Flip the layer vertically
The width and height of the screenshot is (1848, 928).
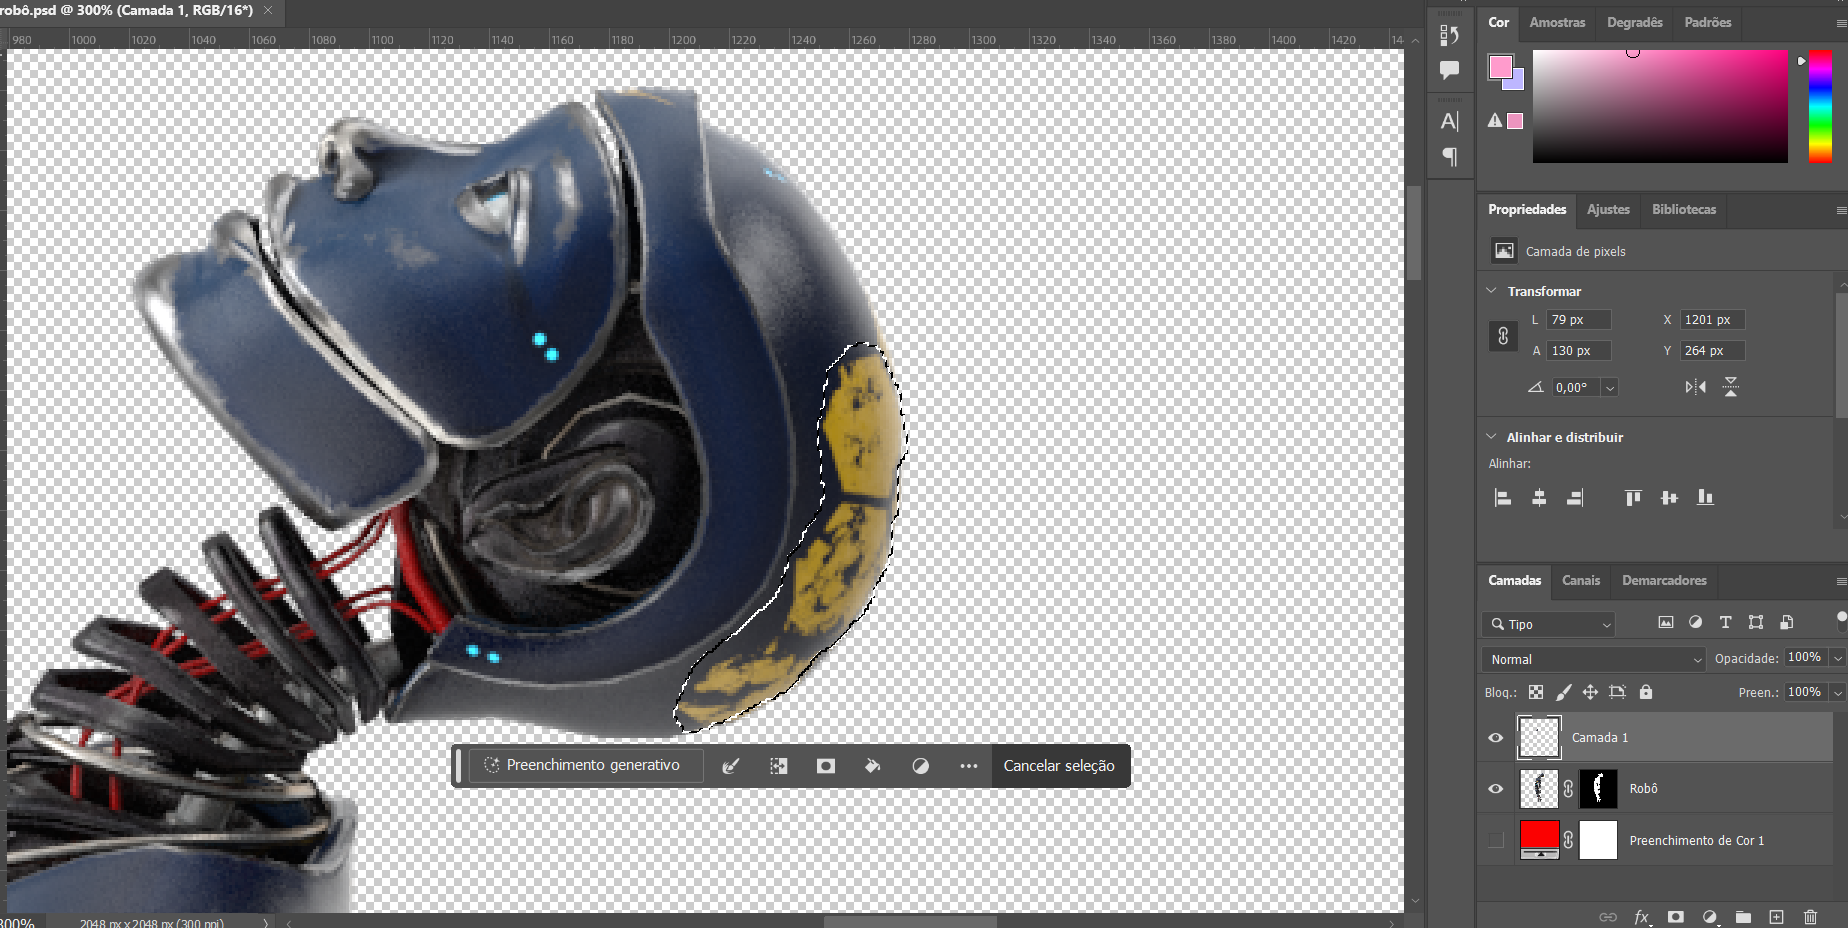(1731, 387)
